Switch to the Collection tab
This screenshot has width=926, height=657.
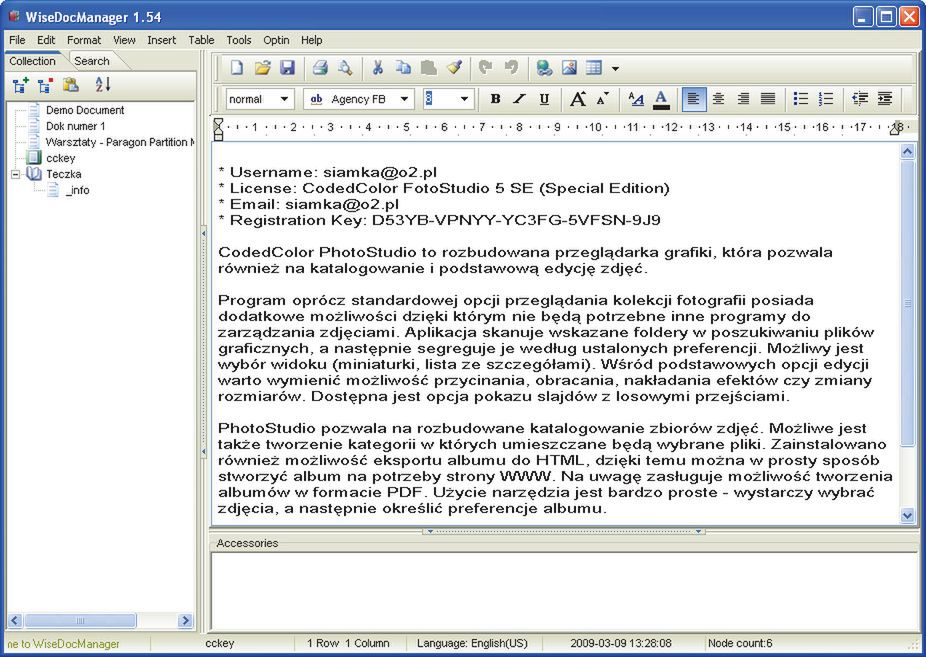pyautogui.click(x=32, y=61)
